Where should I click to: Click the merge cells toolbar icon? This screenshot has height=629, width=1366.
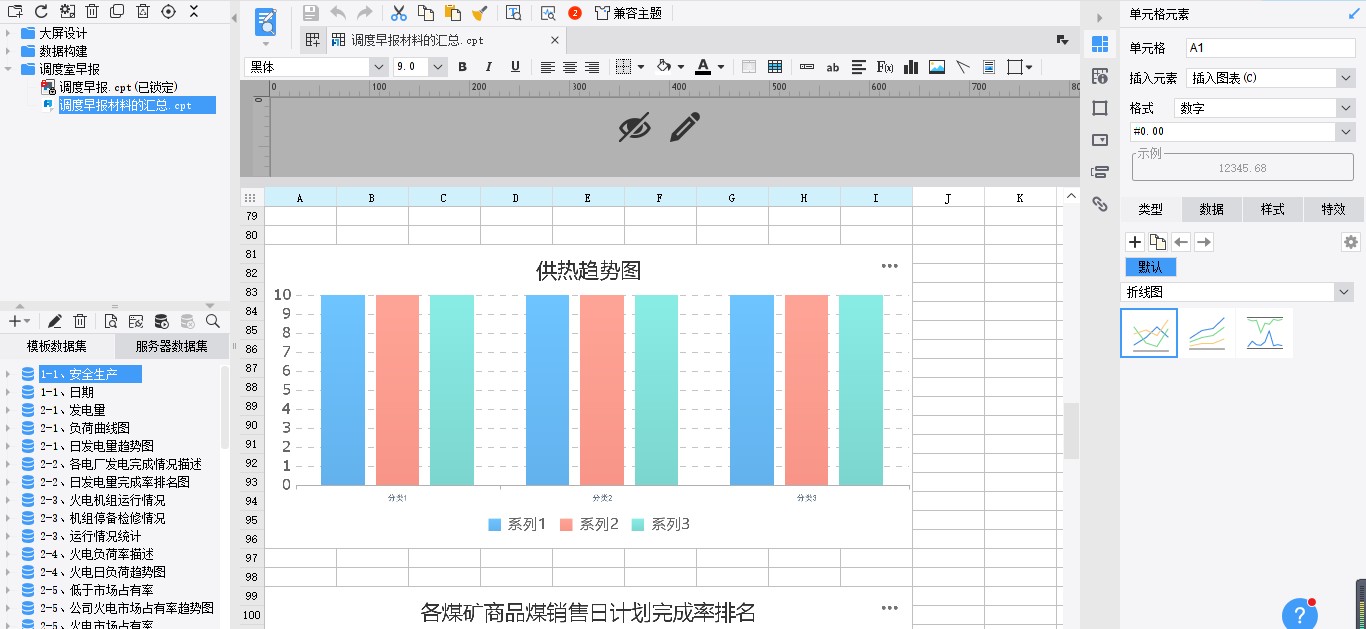749,67
